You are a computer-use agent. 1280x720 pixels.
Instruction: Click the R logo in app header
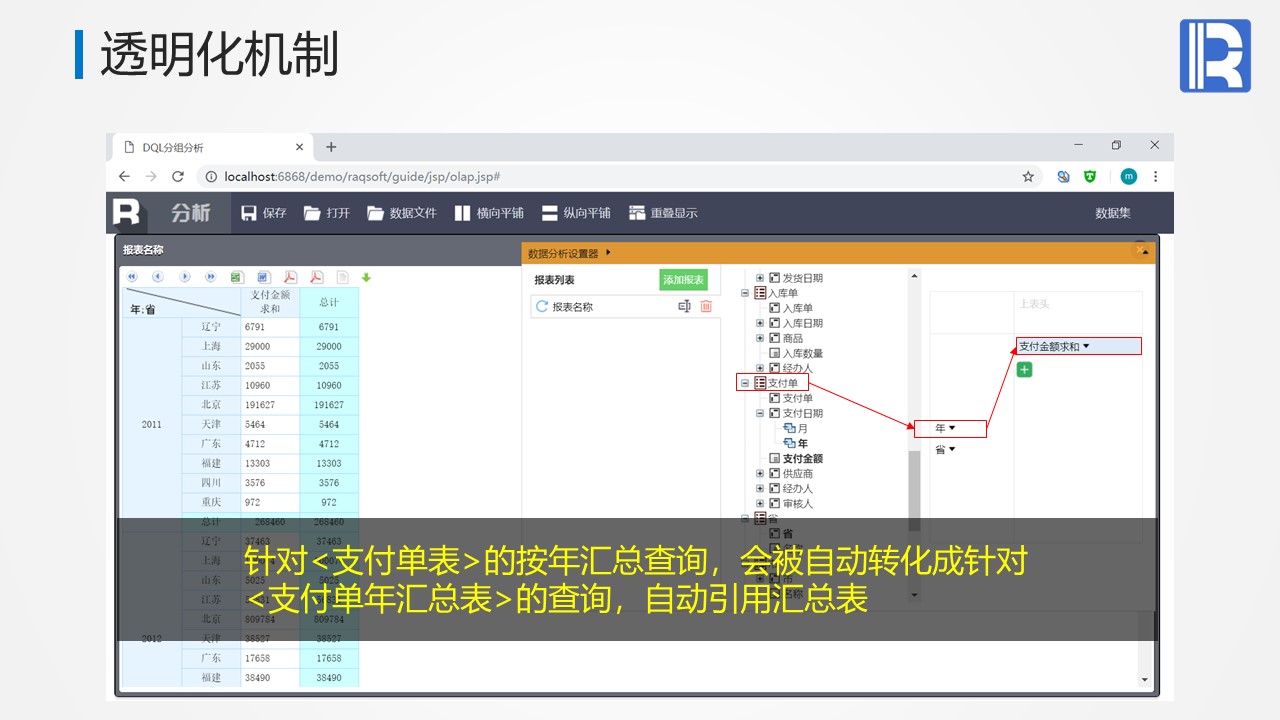(127, 213)
